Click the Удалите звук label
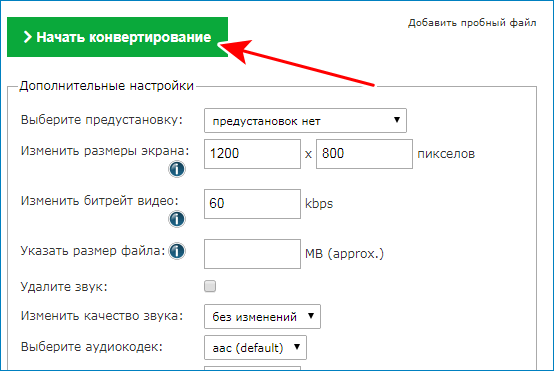The height and width of the screenshot is (371, 554). [64, 287]
